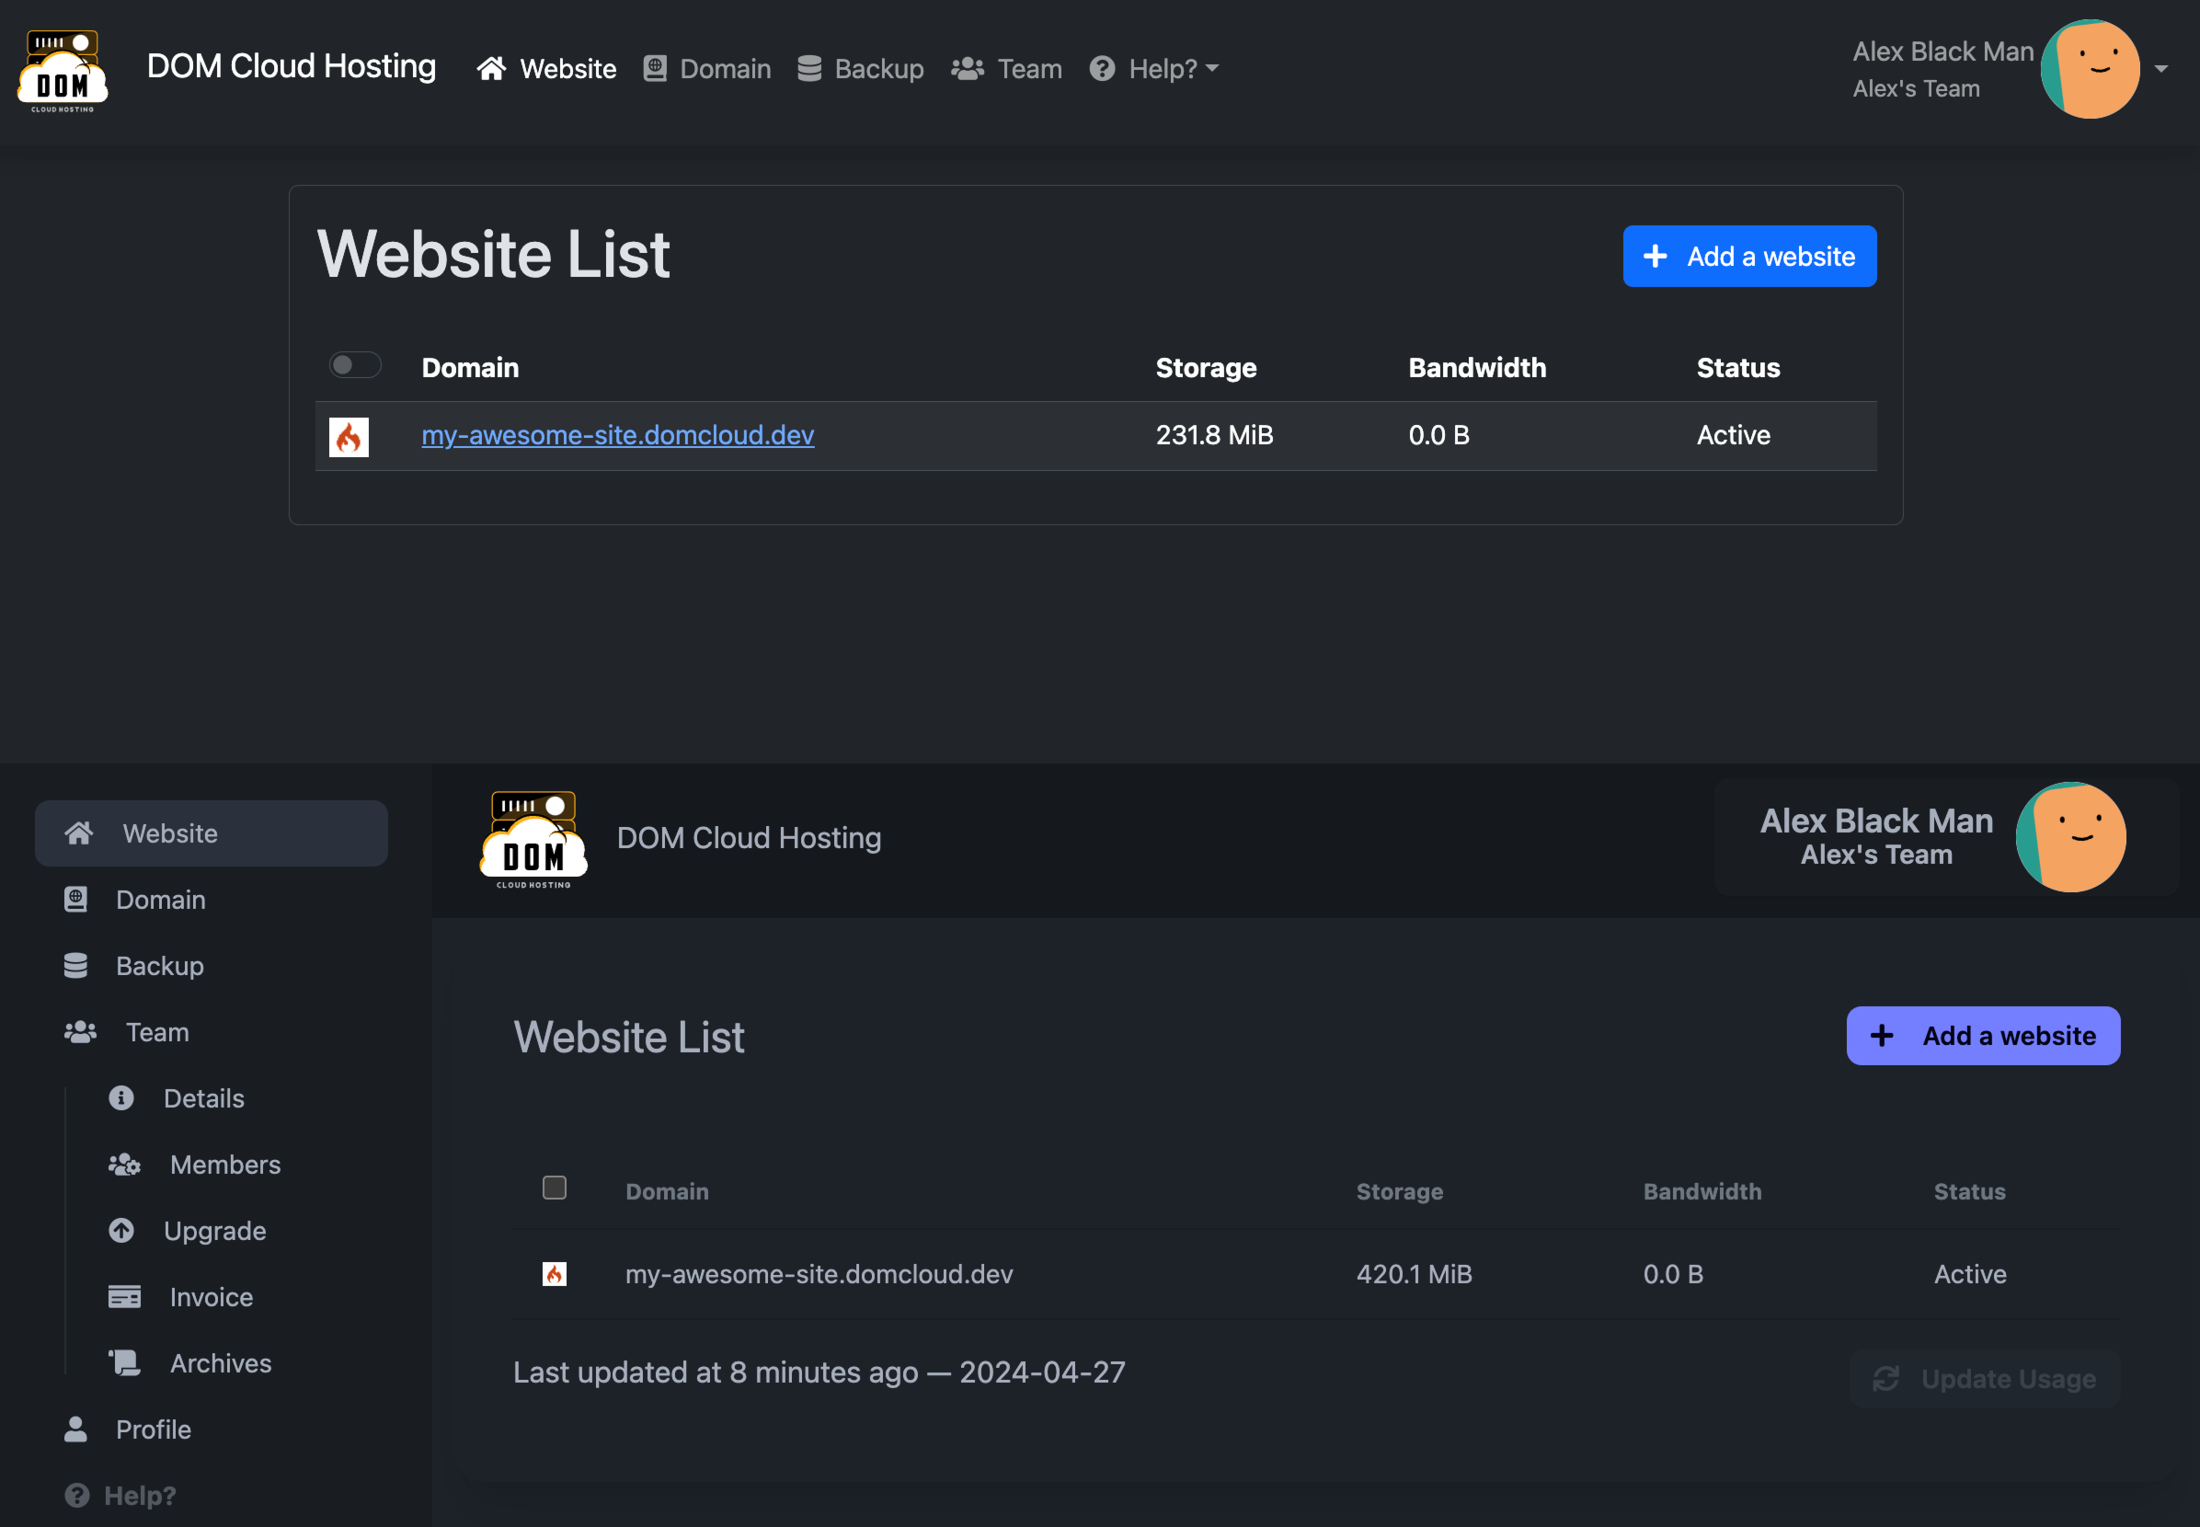Go to Backup in the top navbar
Image resolution: width=2200 pixels, height=1527 pixels.
click(860, 69)
